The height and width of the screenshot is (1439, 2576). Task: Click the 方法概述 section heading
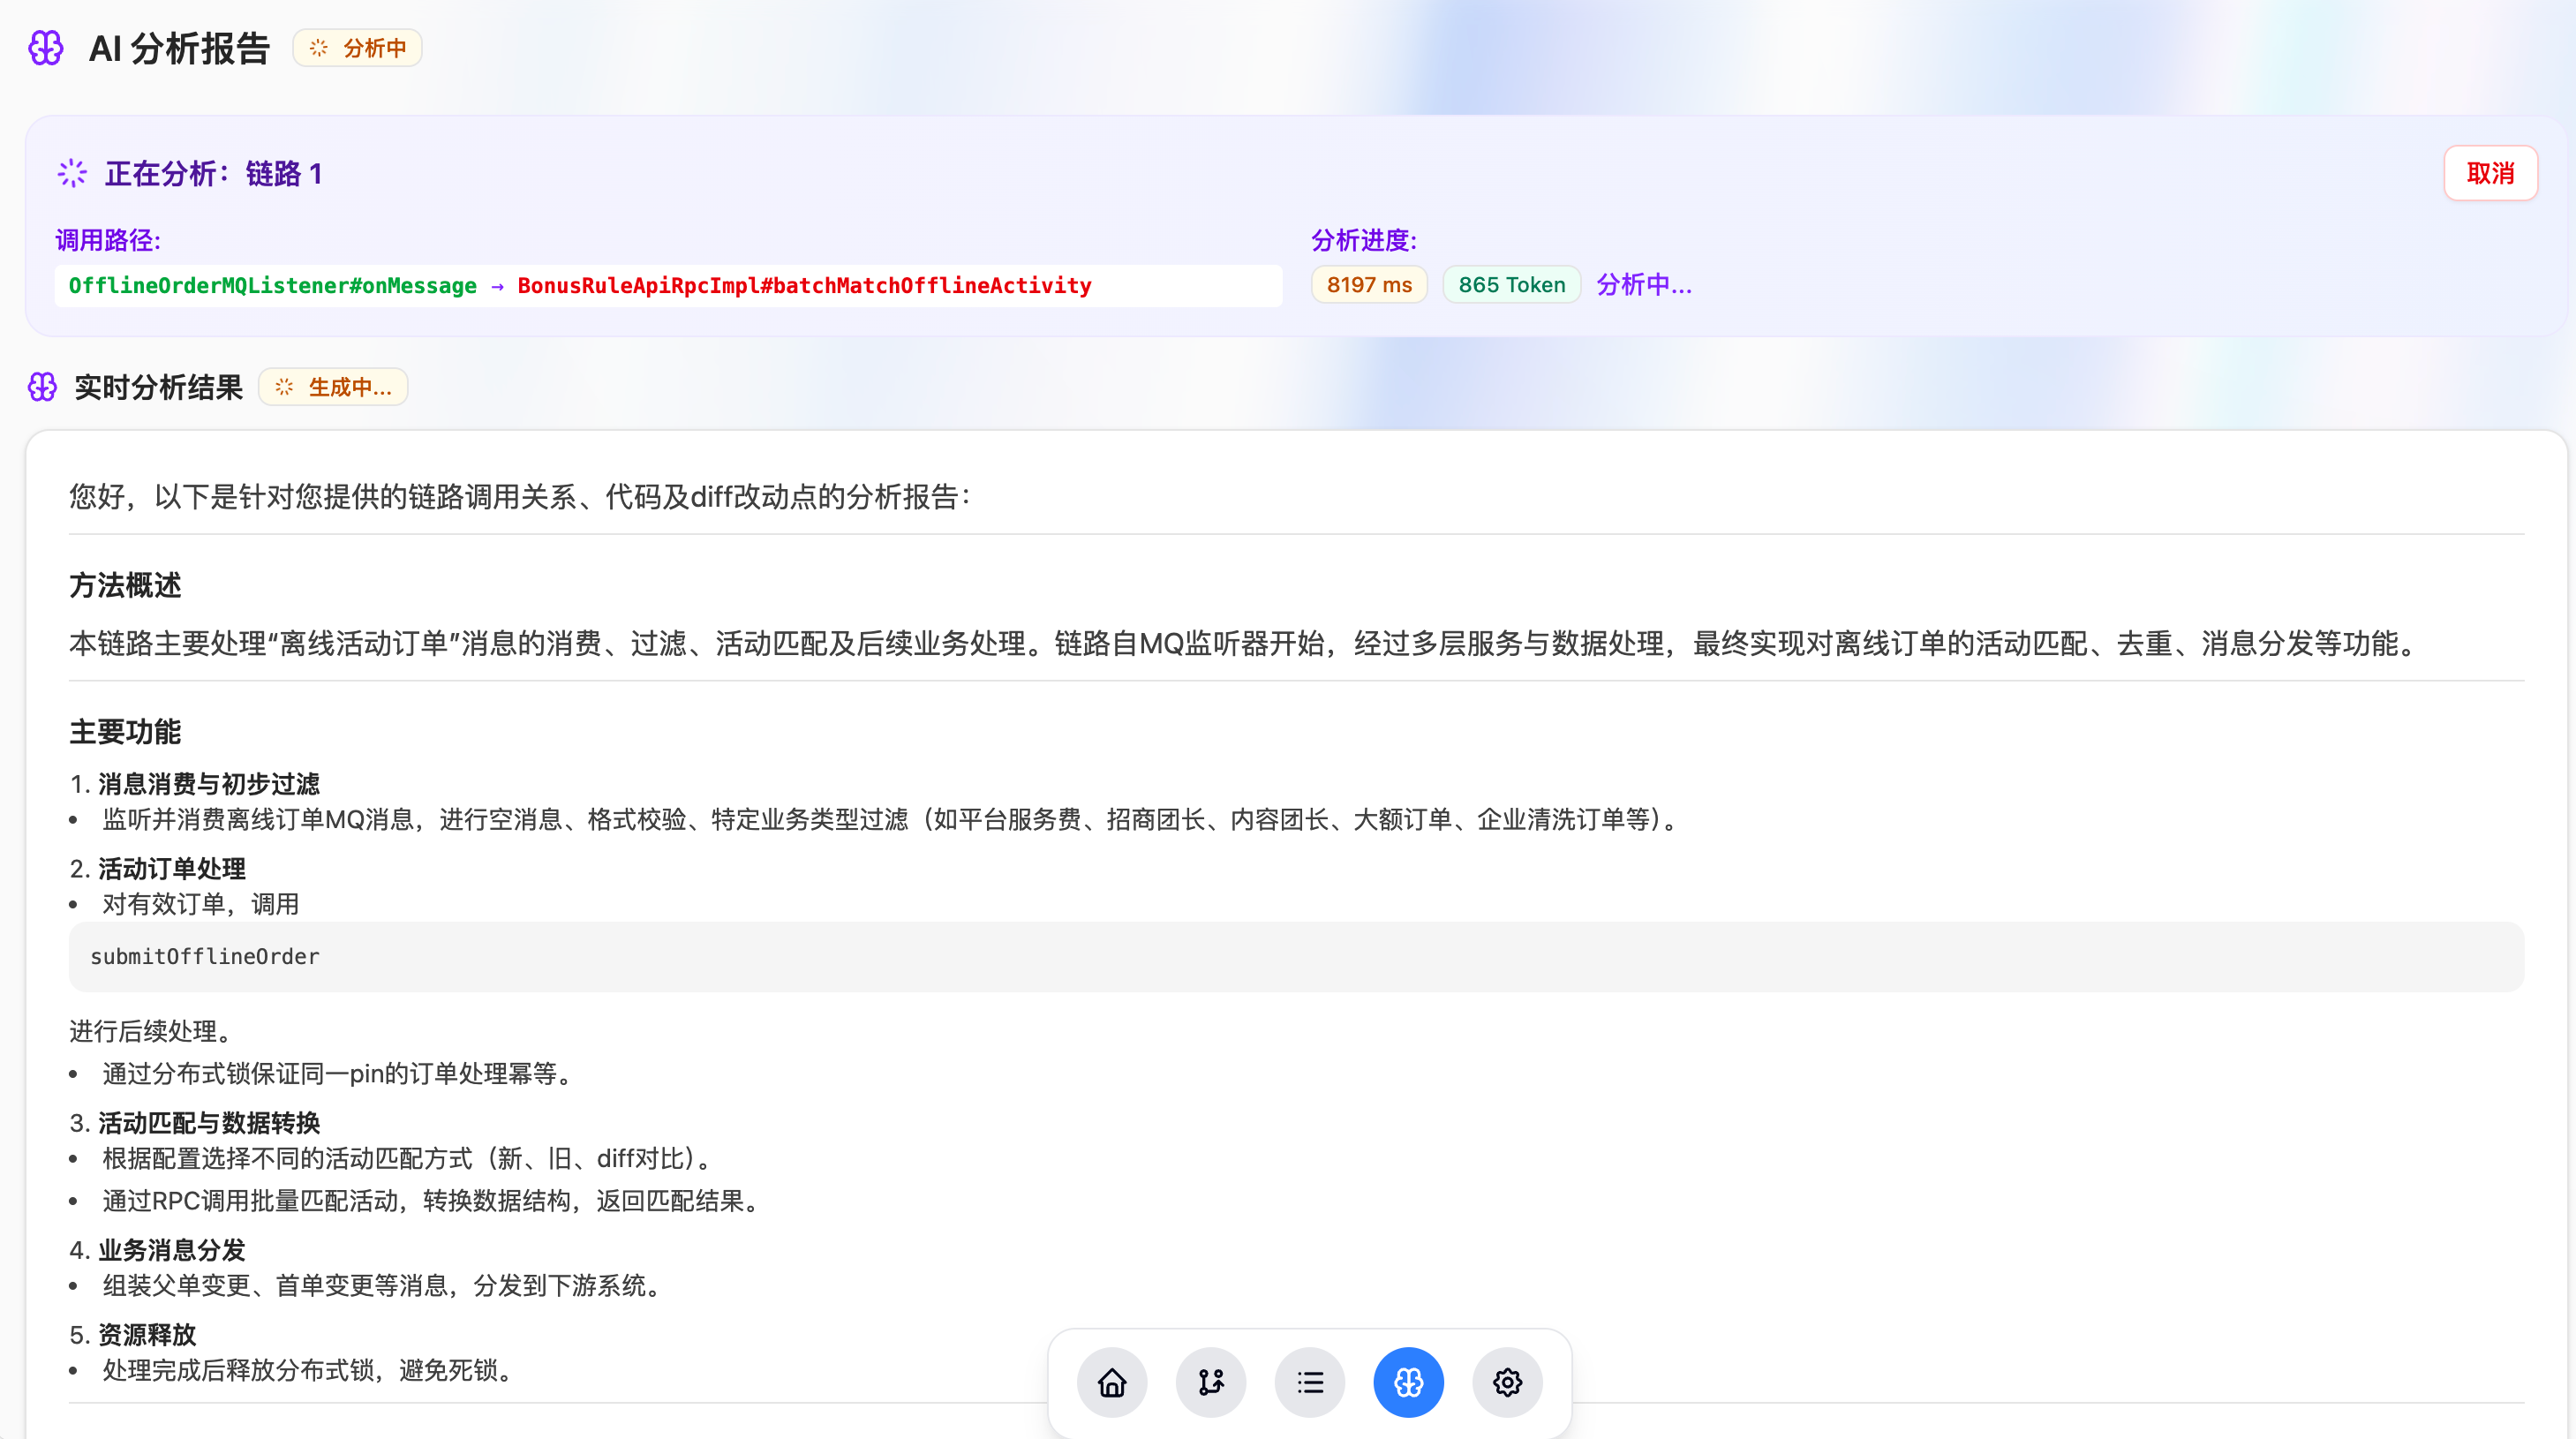tap(125, 585)
